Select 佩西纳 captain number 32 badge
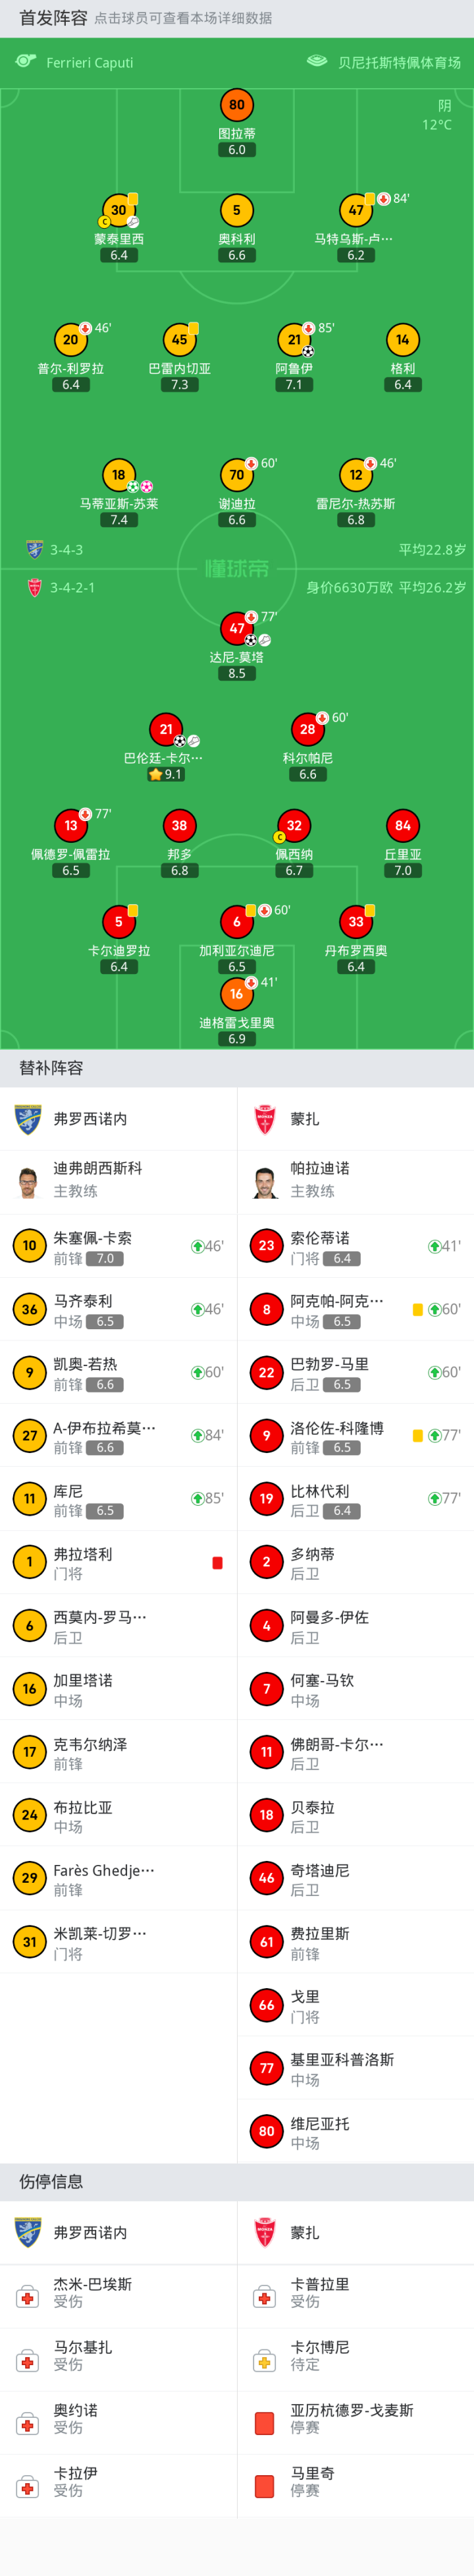 coord(294,826)
